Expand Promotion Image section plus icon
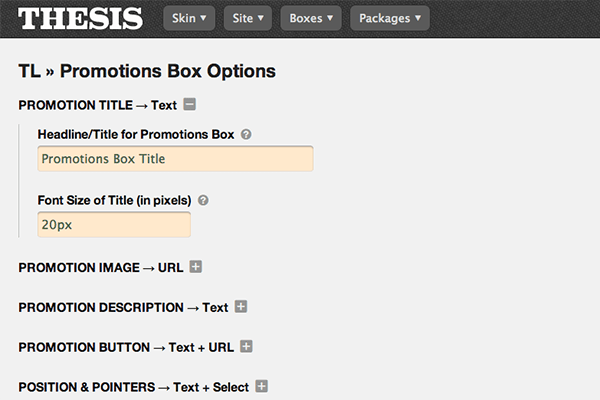 tap(196, 267)
